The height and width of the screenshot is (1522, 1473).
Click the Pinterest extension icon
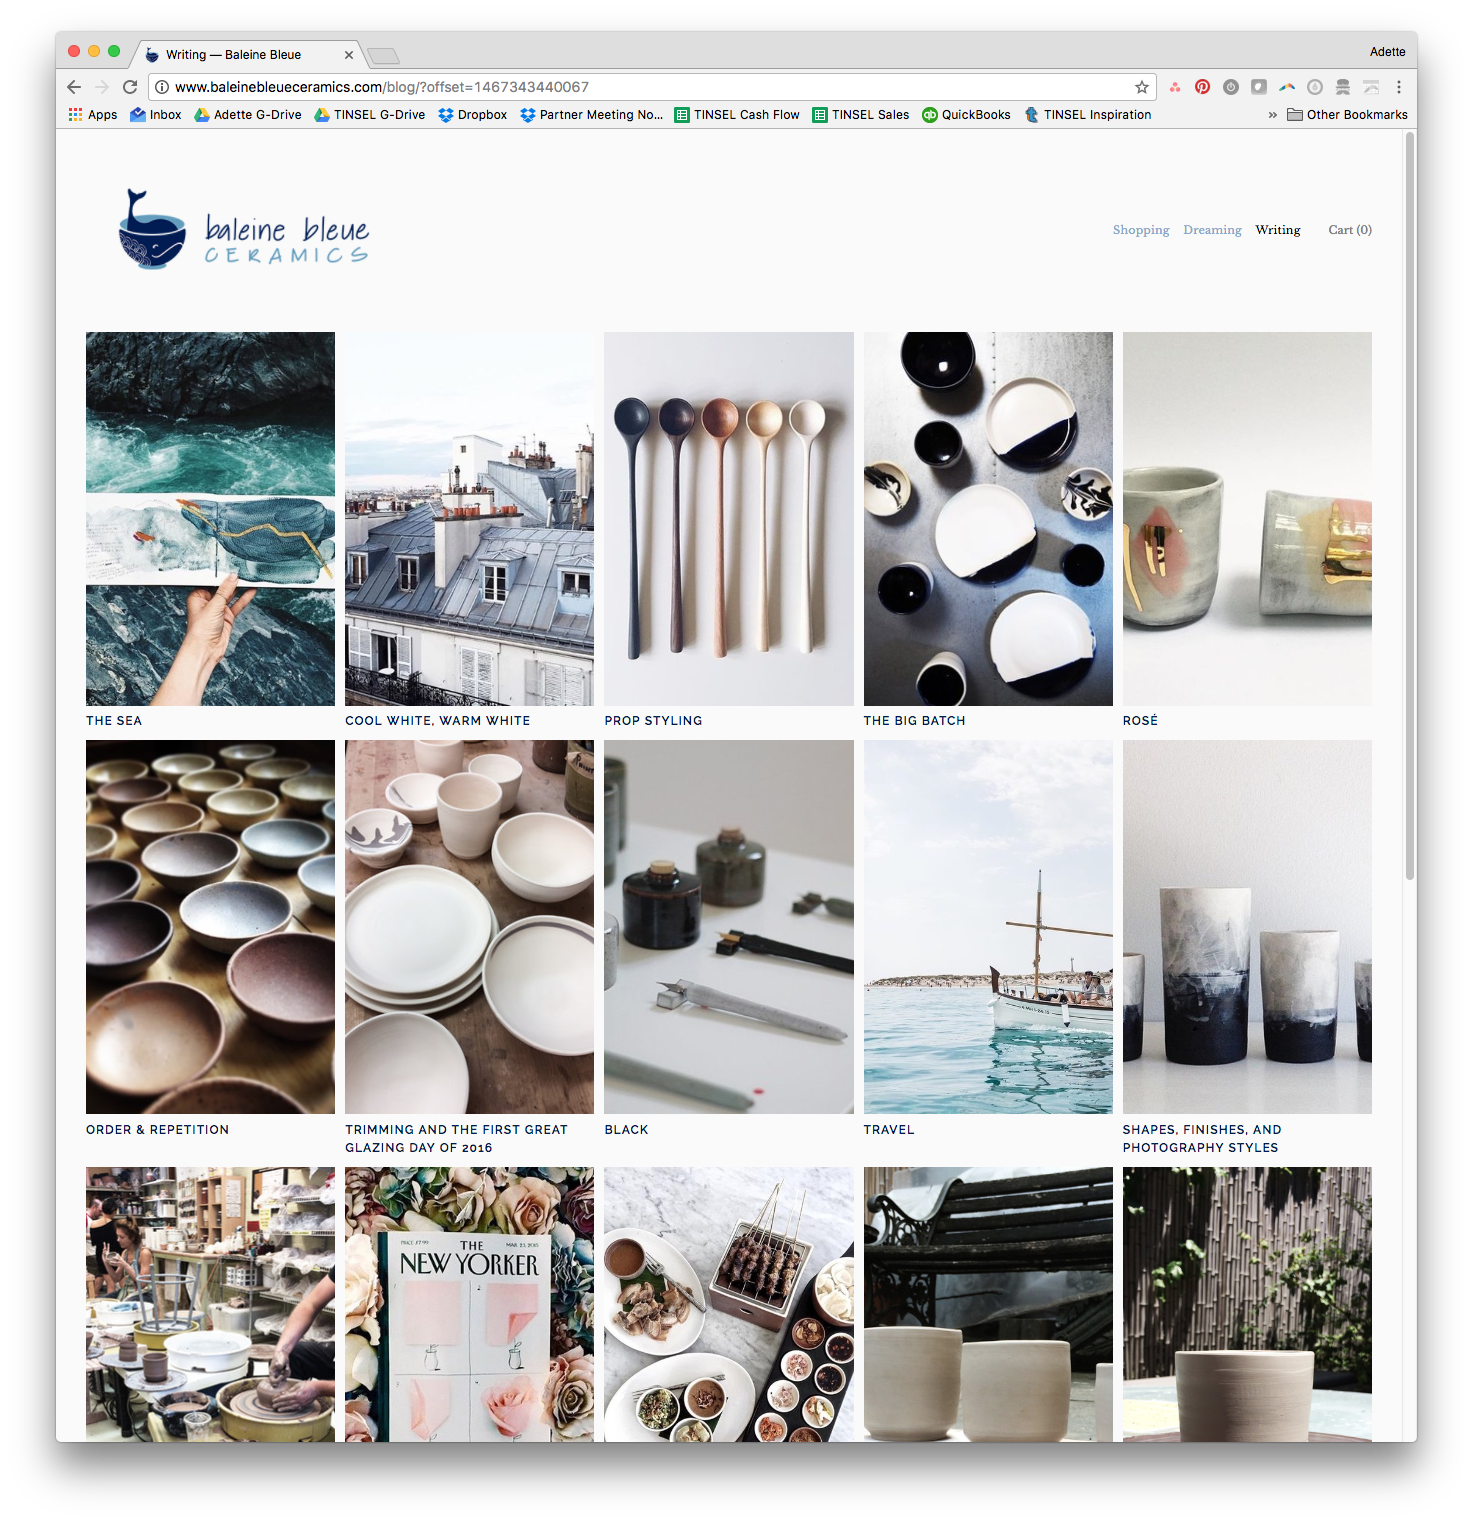(x=1203, y=87)
